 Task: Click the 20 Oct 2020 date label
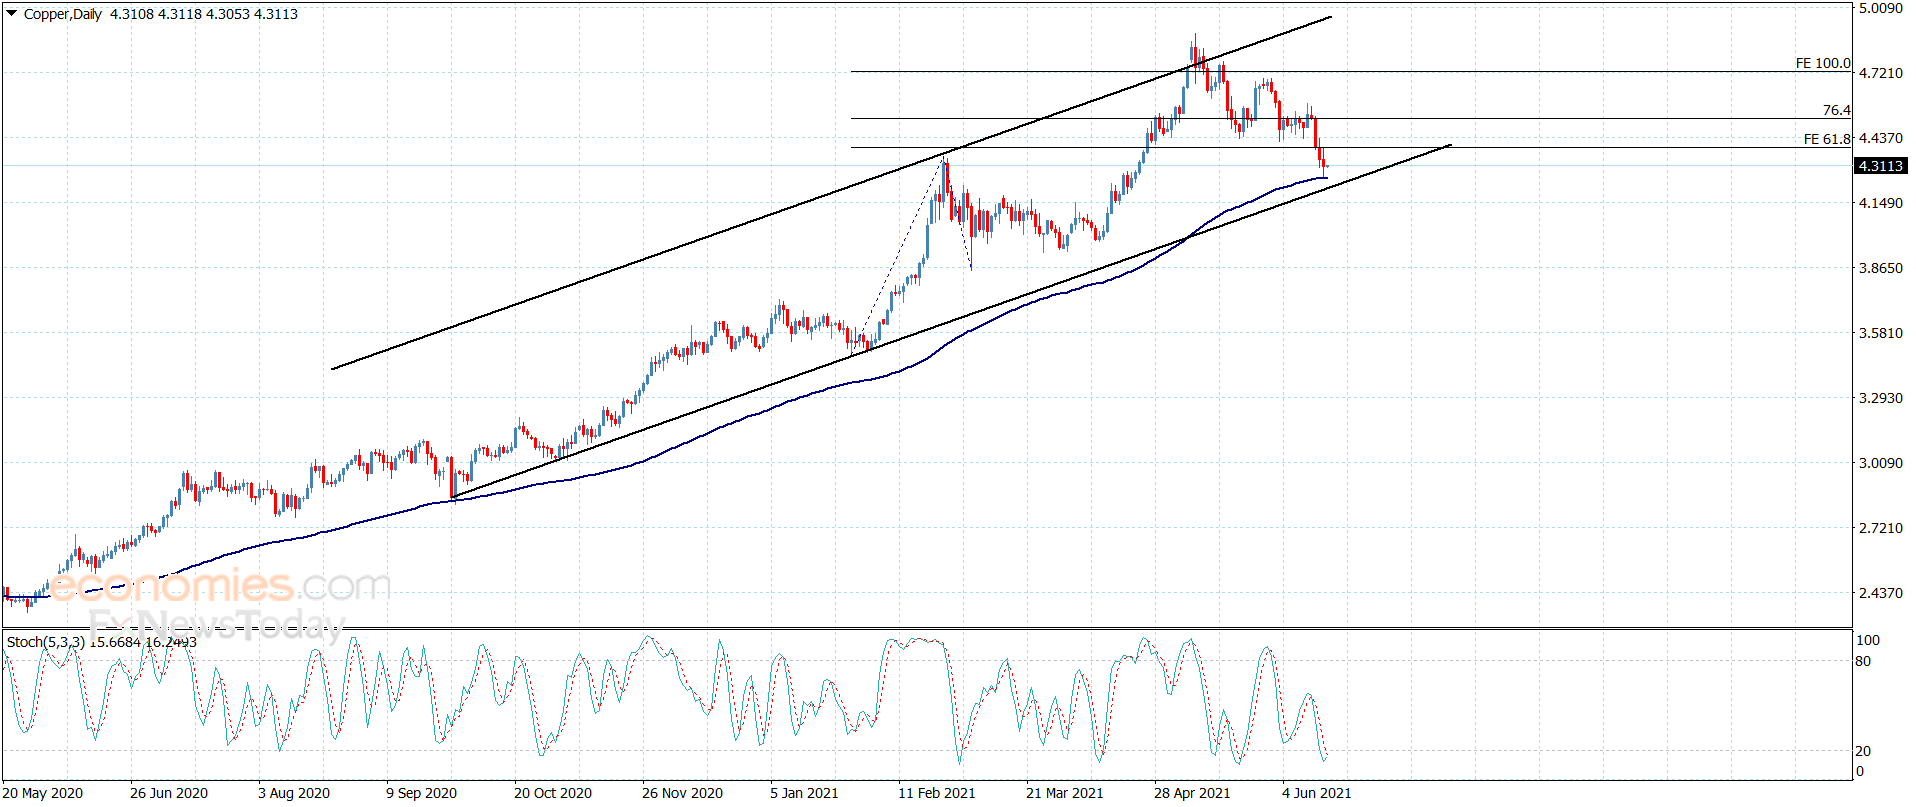(553, 793)
